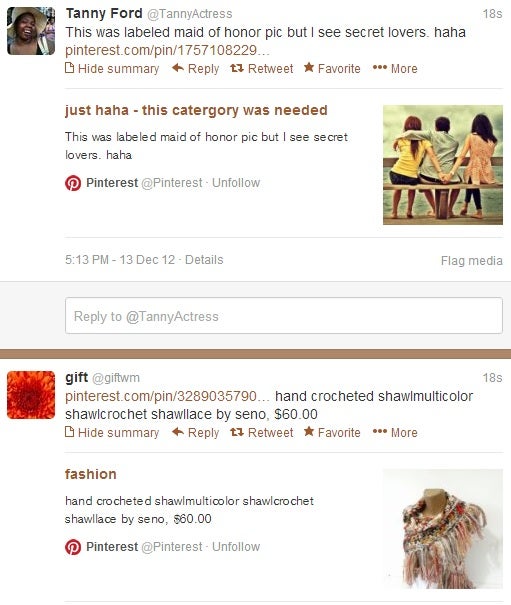
Task: Click the Details link beside timestamp
Action: click(204, 260)
